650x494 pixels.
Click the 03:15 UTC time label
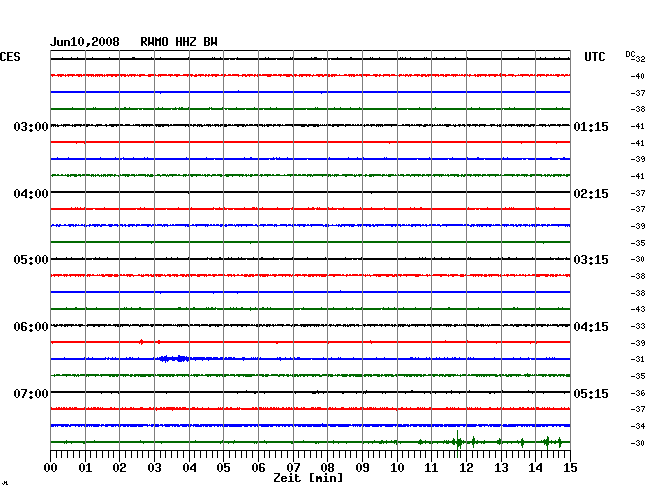591,260
